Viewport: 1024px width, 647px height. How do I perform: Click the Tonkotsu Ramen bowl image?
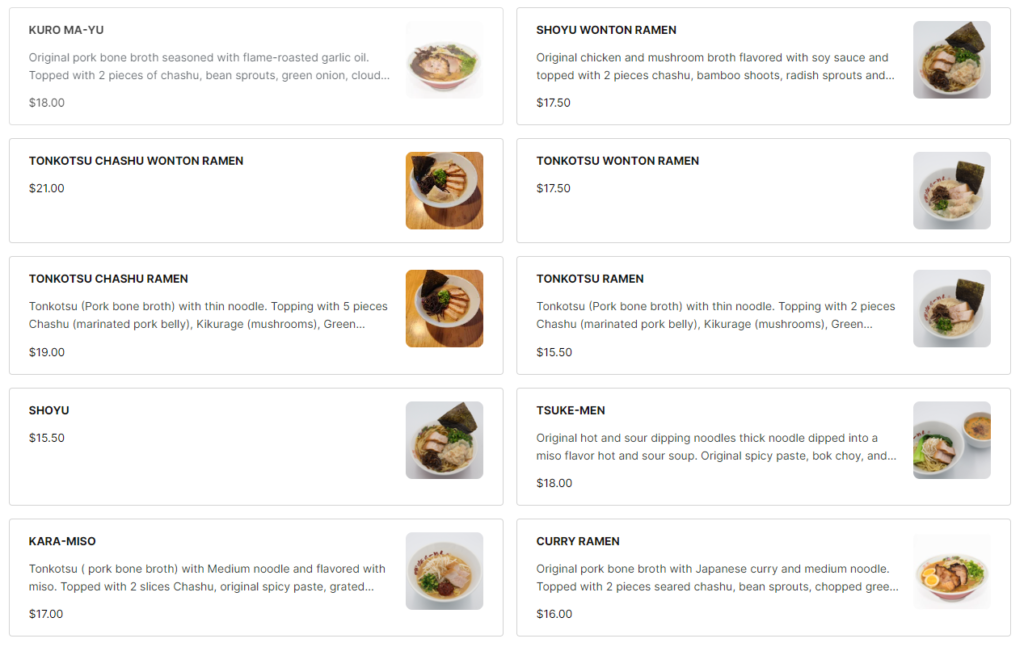[951, 309]
